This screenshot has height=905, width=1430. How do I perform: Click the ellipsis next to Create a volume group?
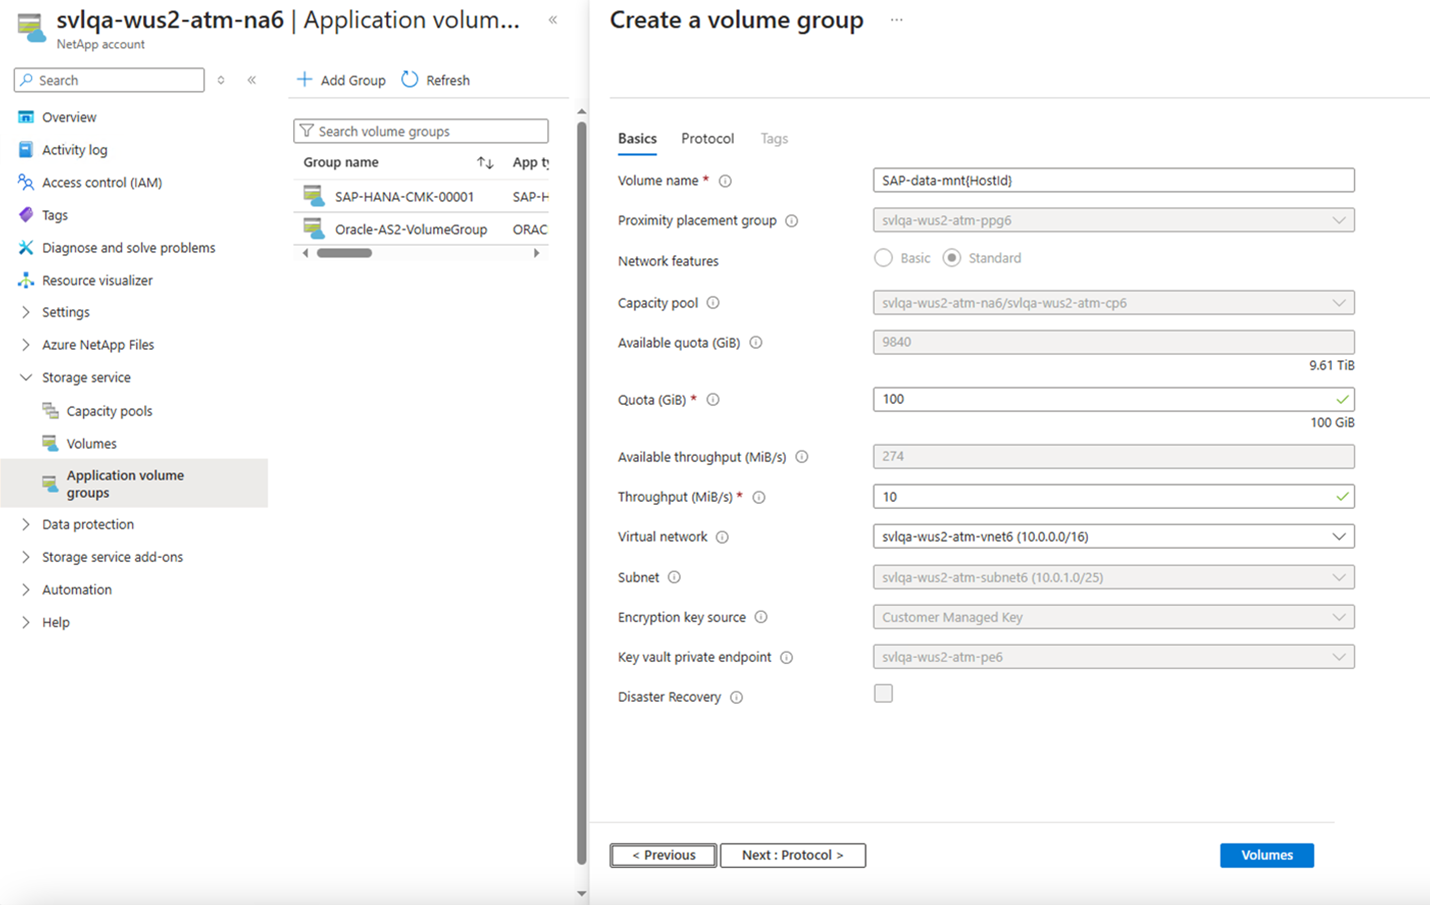(897, 20)
